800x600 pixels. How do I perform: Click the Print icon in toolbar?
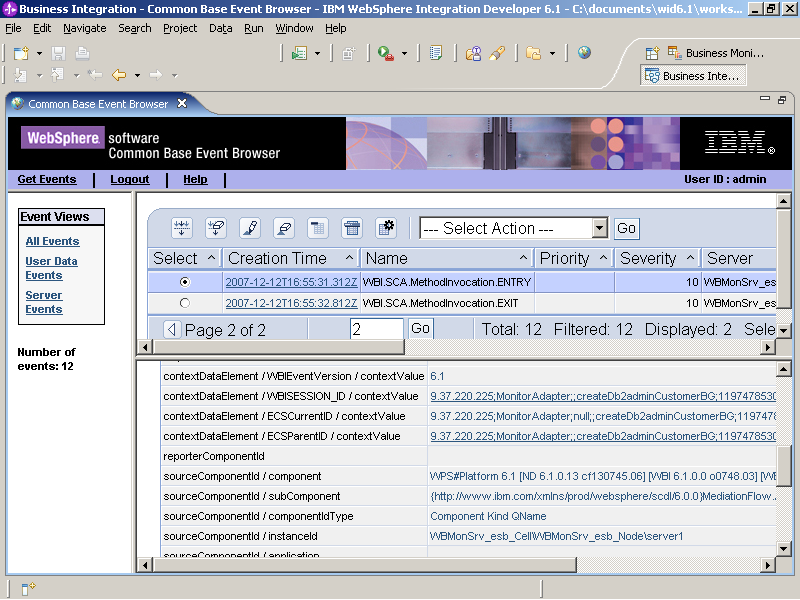[82, 53]
